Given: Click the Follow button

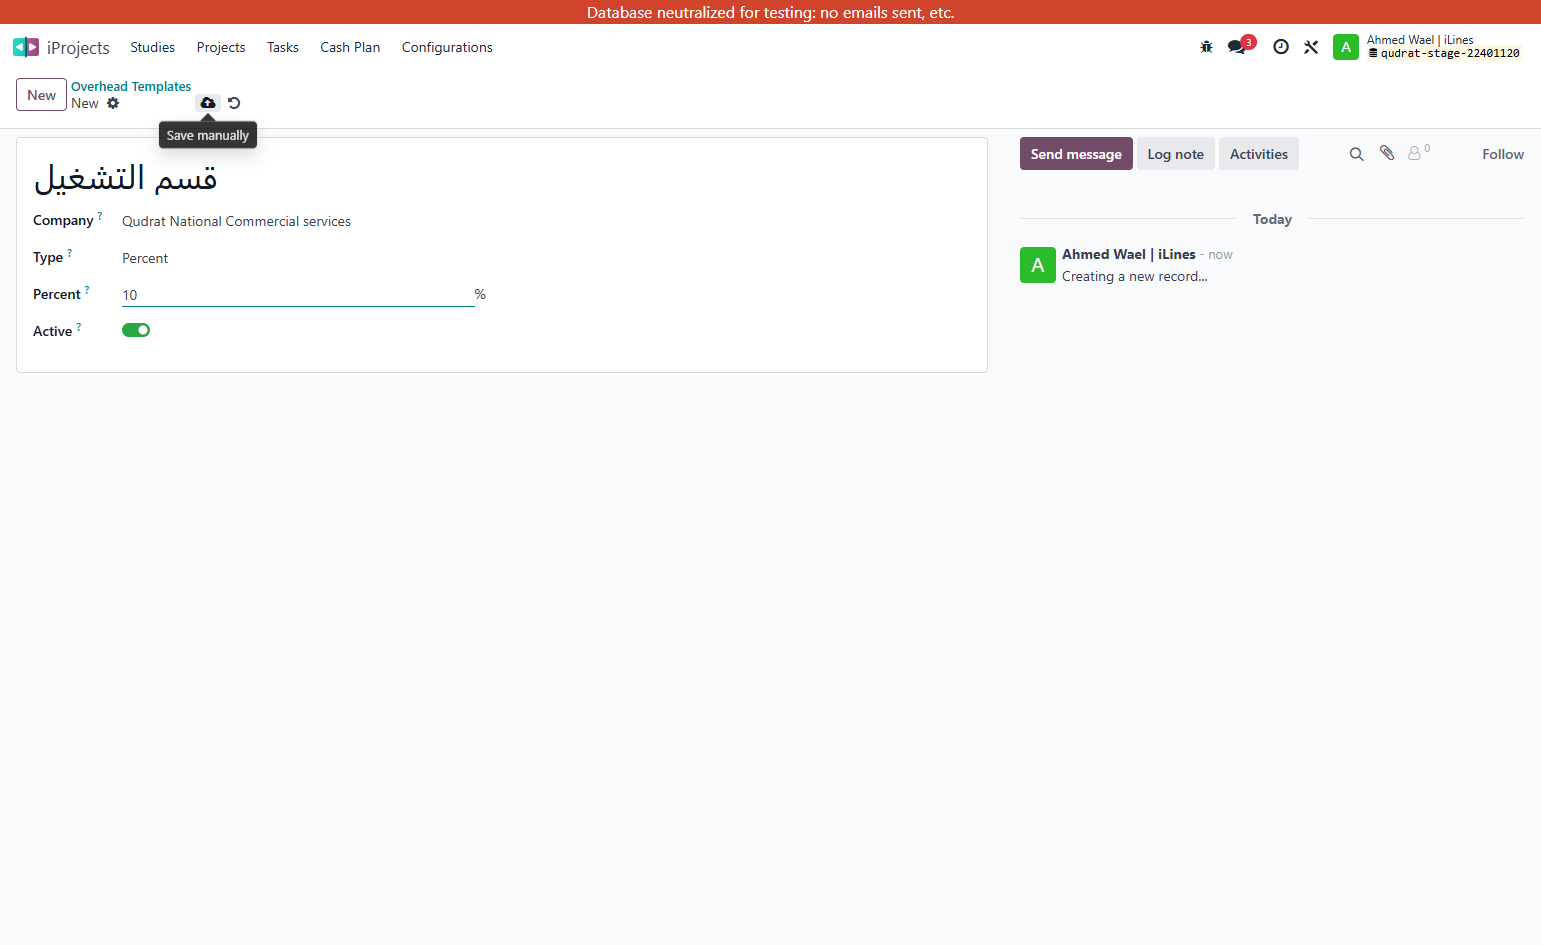Looking at the screenshot, I should click(x=1503, y=154).
